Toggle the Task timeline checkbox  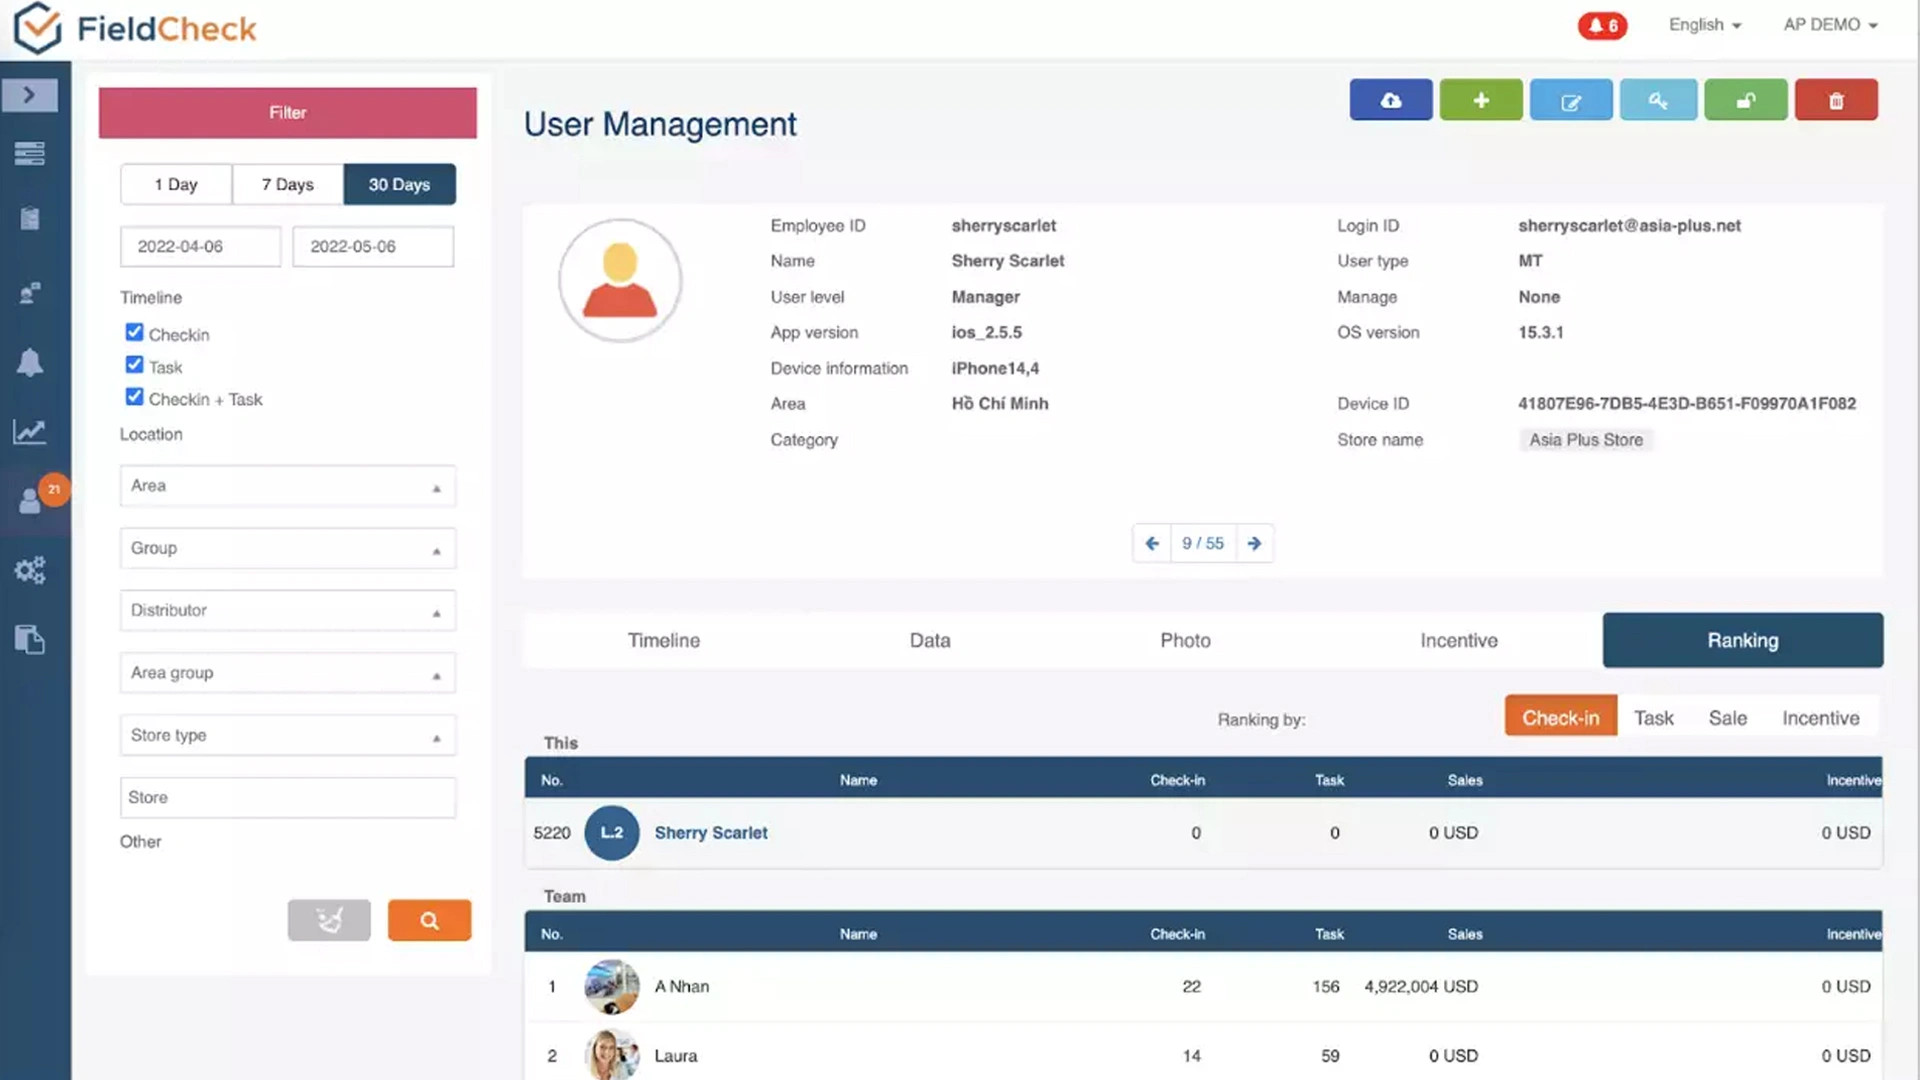(x=134, y=365)
